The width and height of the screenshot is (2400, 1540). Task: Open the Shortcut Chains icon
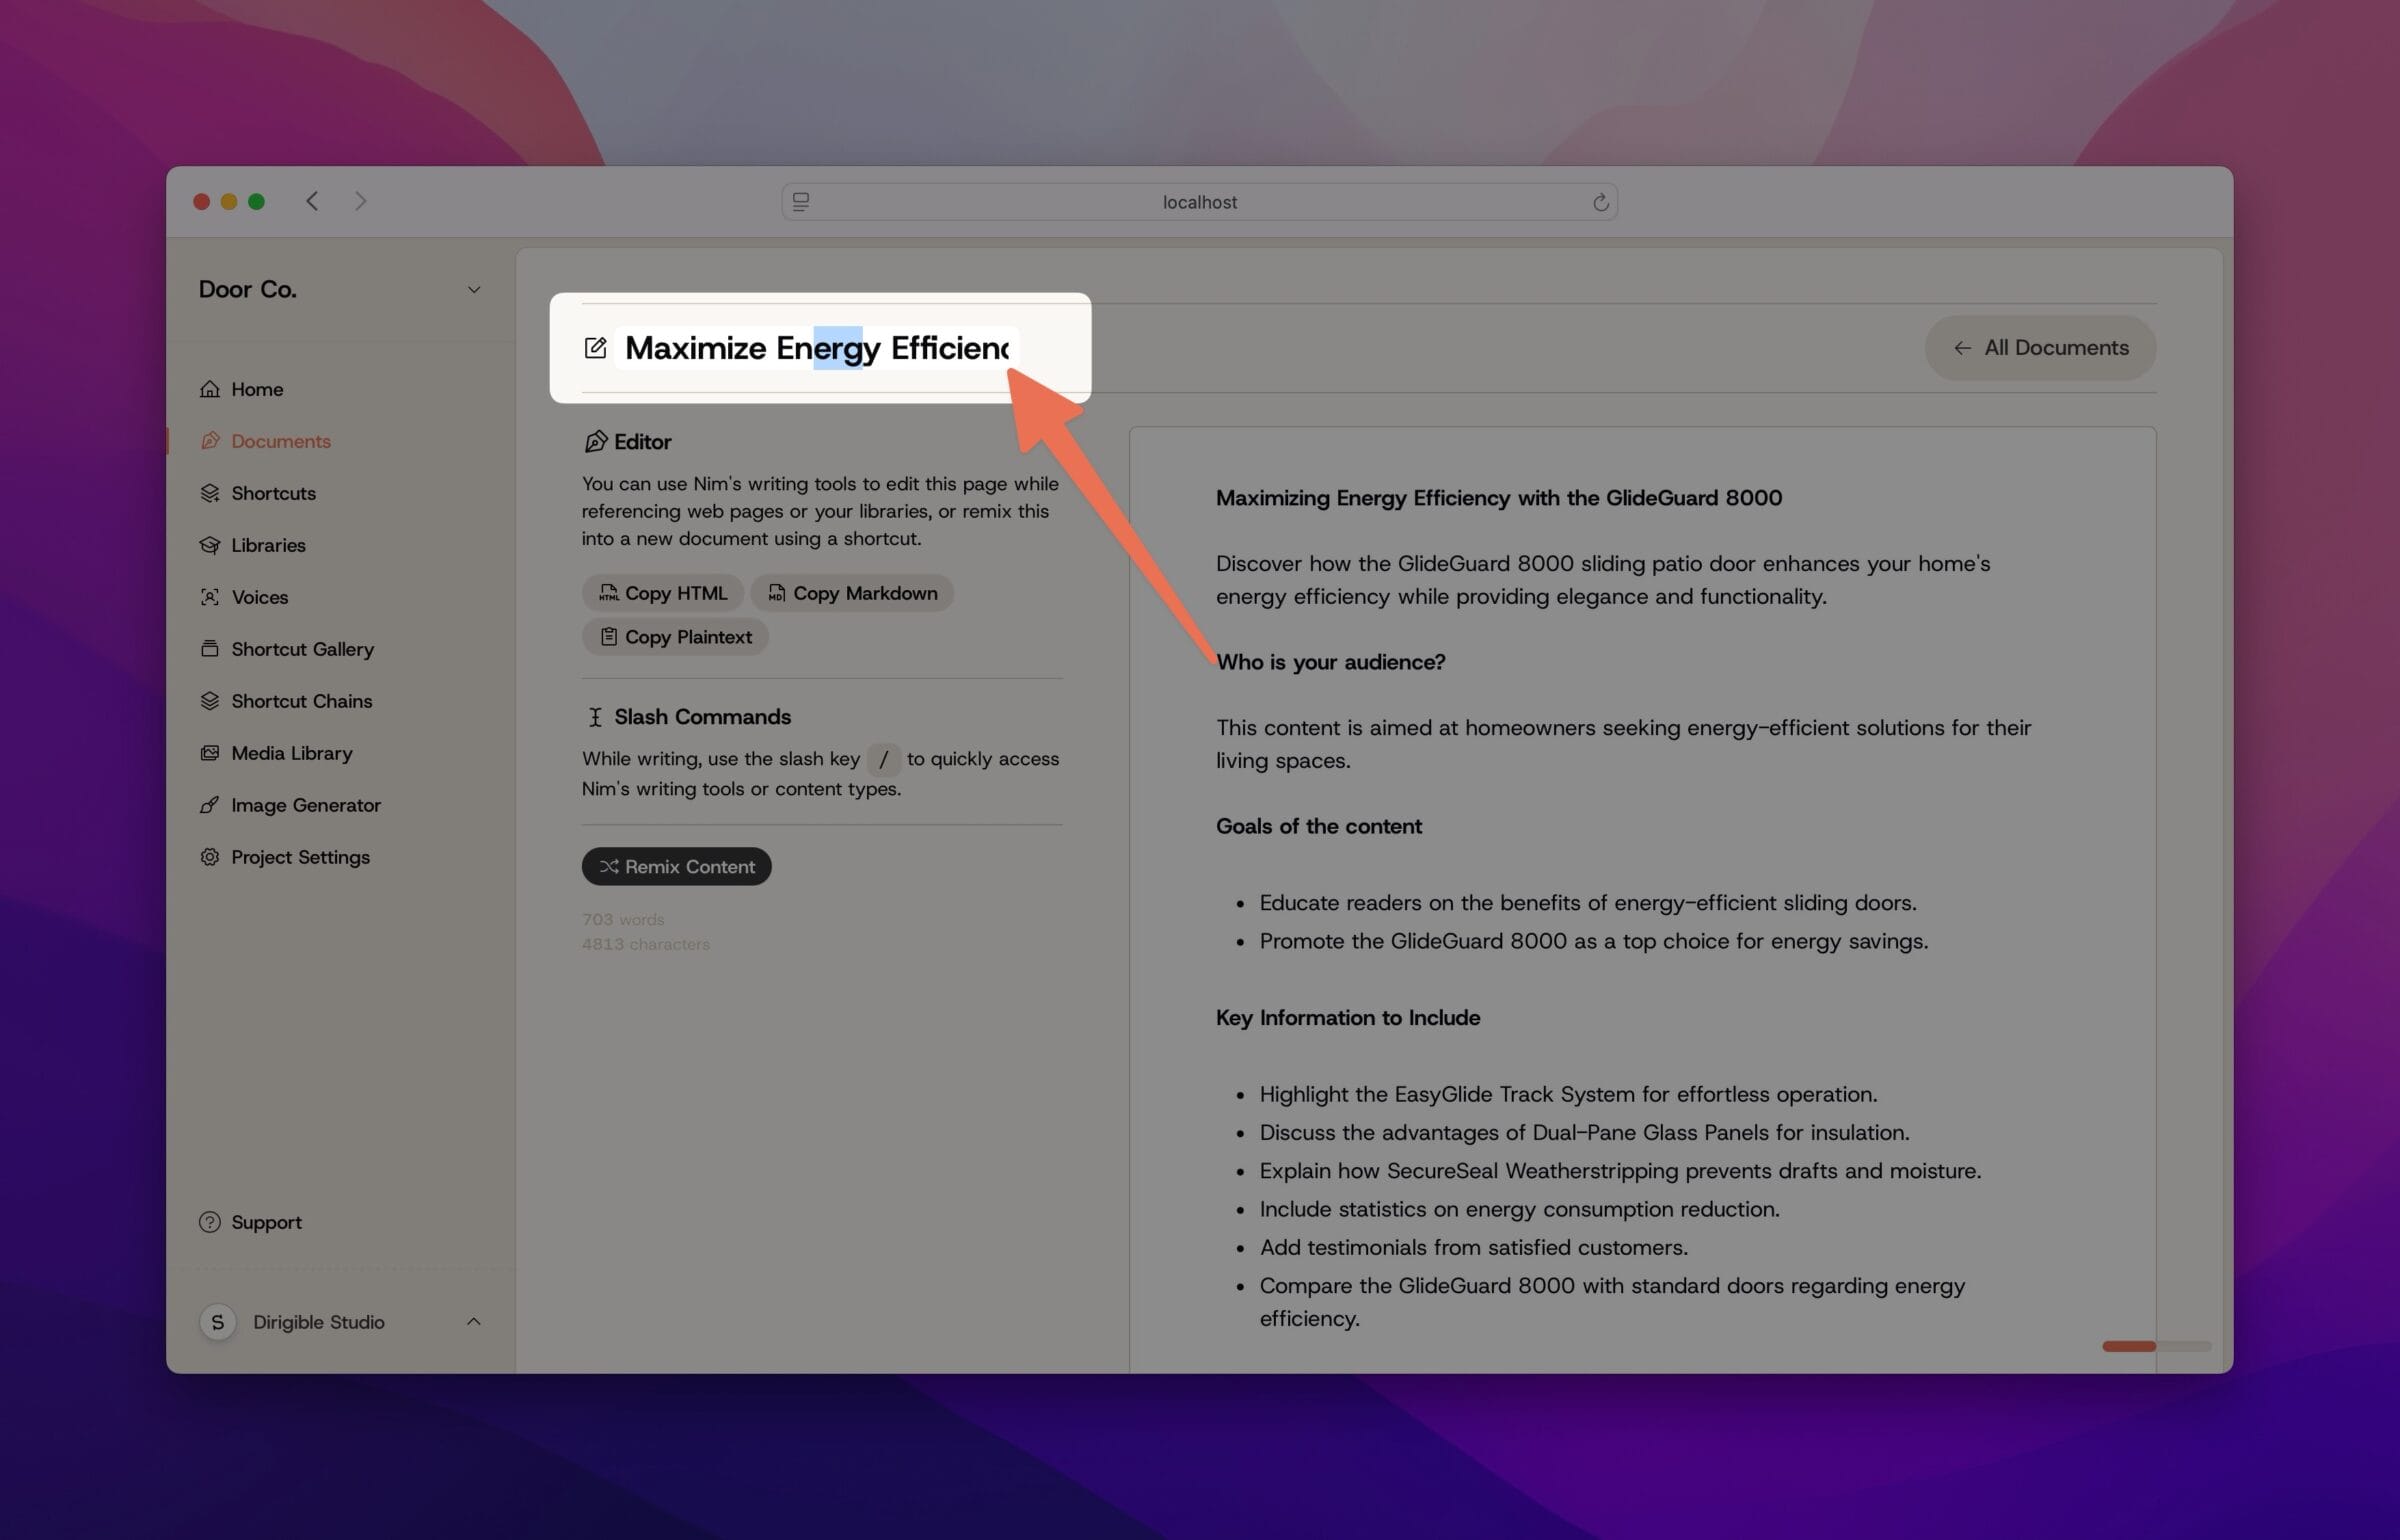pyautogui.click(x=210, y=702)
